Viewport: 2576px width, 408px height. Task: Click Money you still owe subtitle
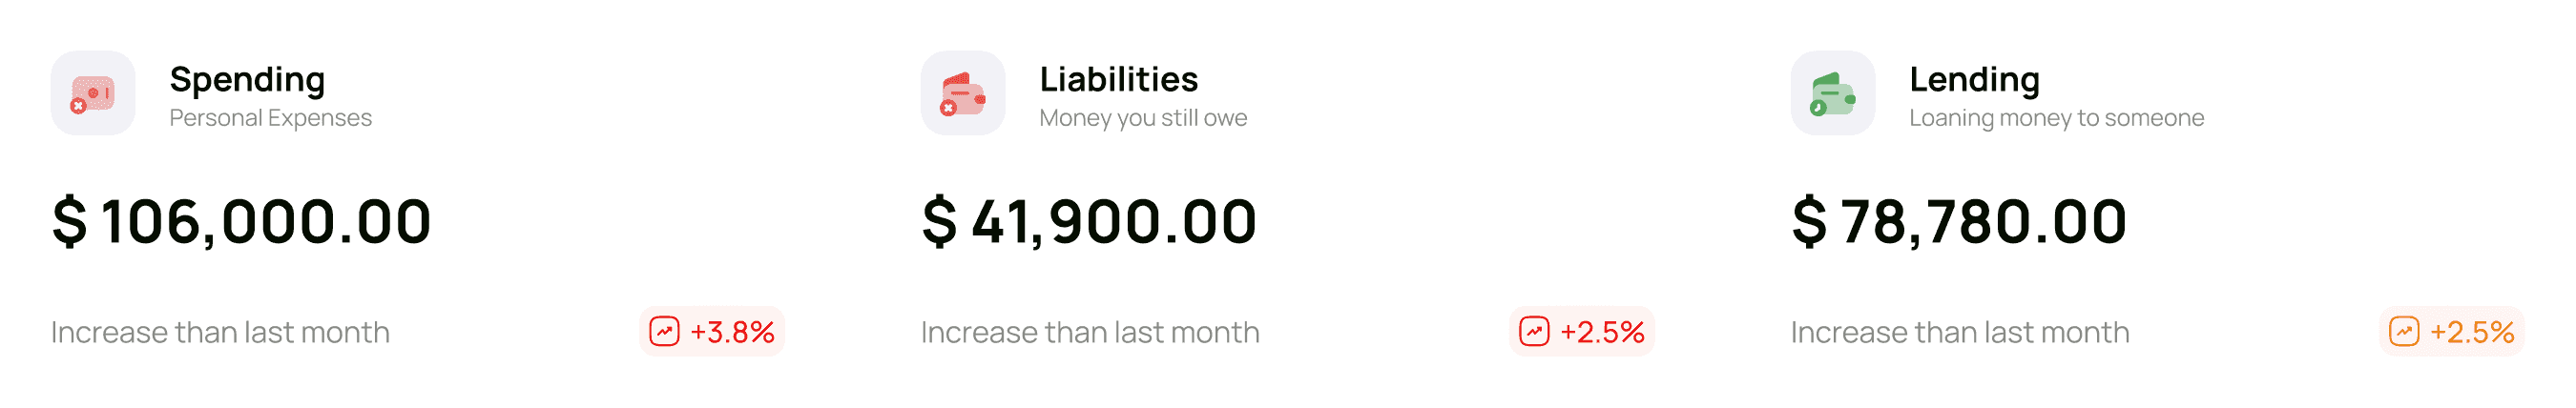pyautogui.click(x=1143, y=118)
